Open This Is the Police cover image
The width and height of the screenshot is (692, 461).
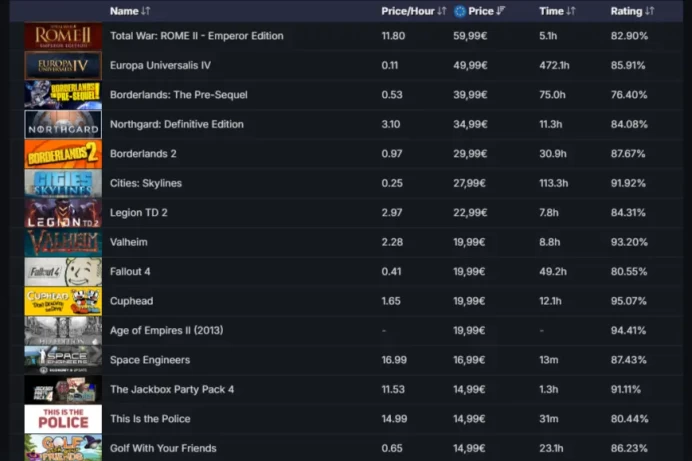click(63, 419)
